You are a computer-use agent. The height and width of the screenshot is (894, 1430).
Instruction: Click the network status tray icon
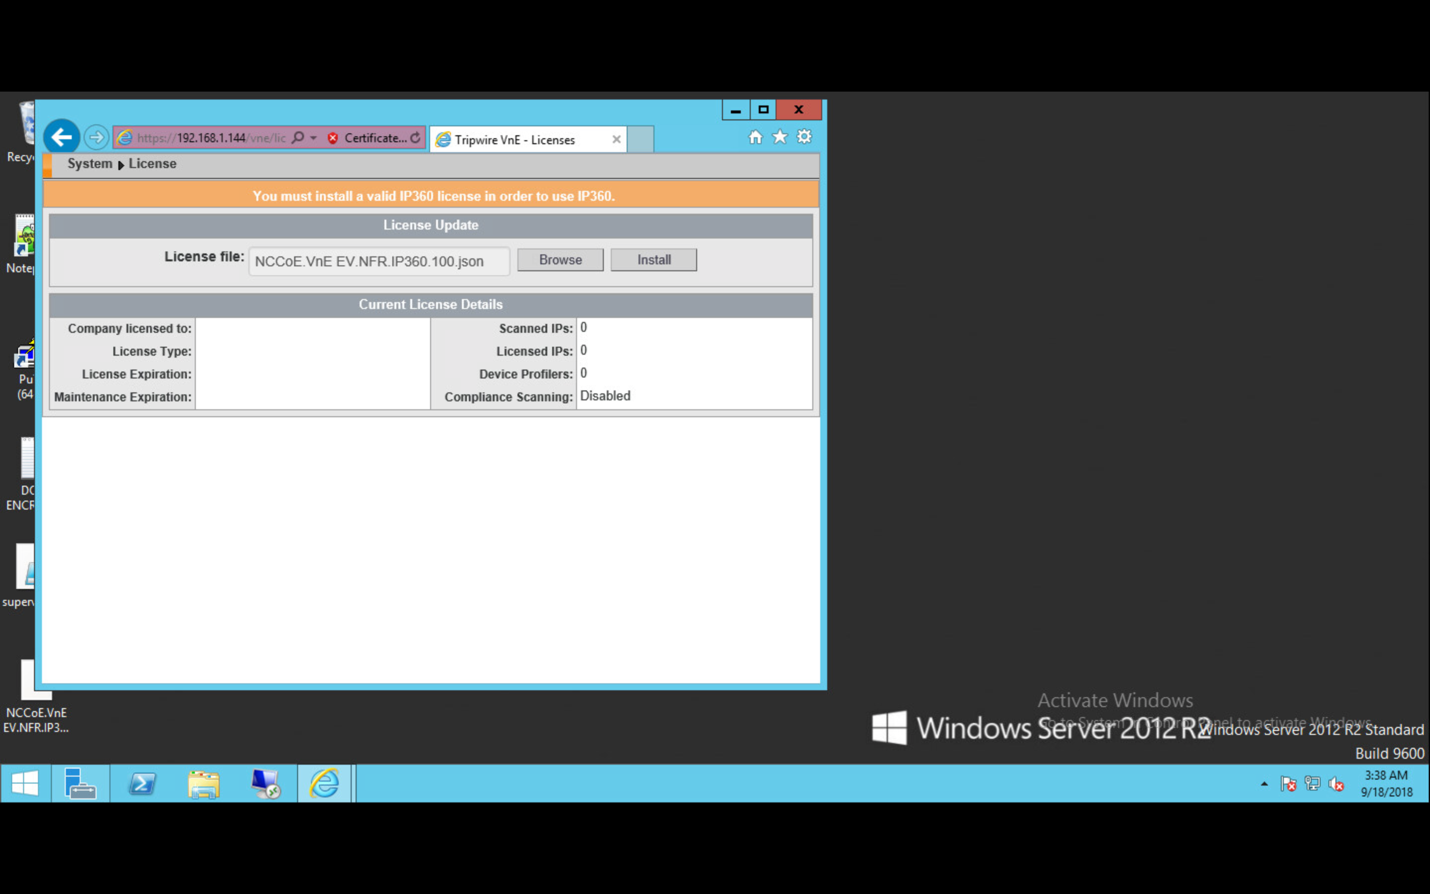pyautogui.click(x=1313, y=785)
